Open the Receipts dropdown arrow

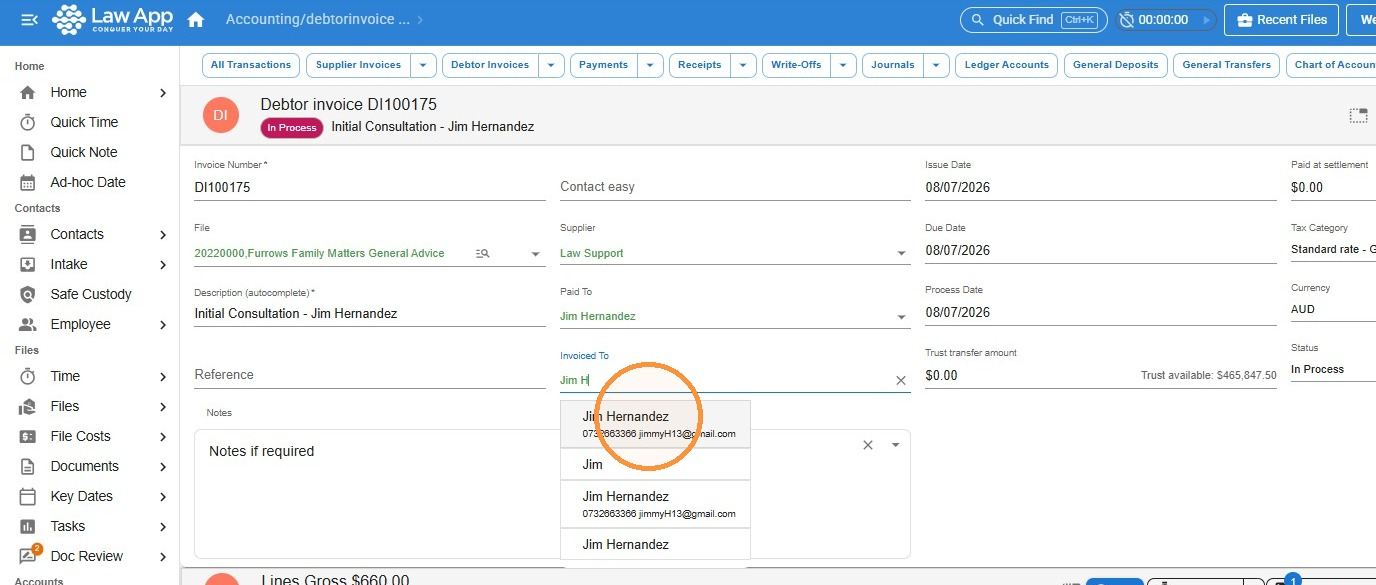point(743,65)
